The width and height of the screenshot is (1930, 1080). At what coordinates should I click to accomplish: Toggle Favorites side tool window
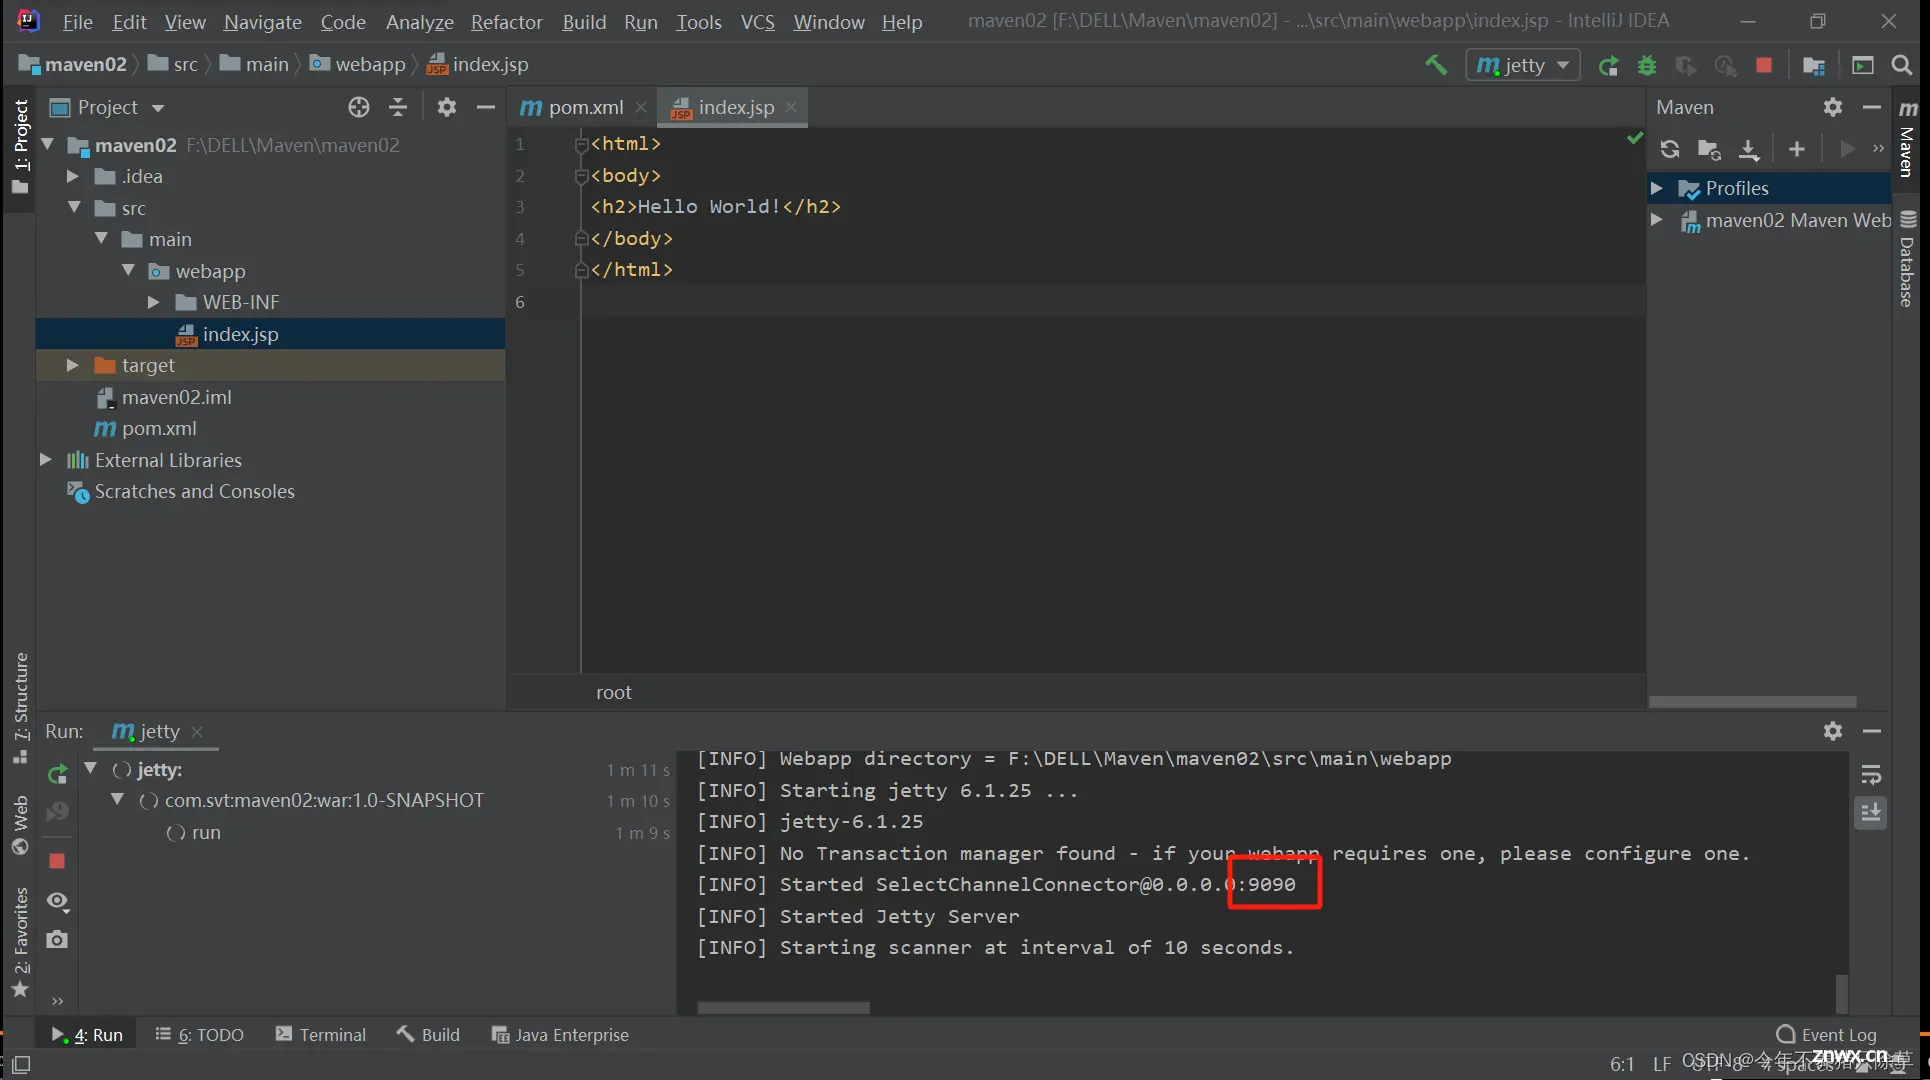pos(20,943)
